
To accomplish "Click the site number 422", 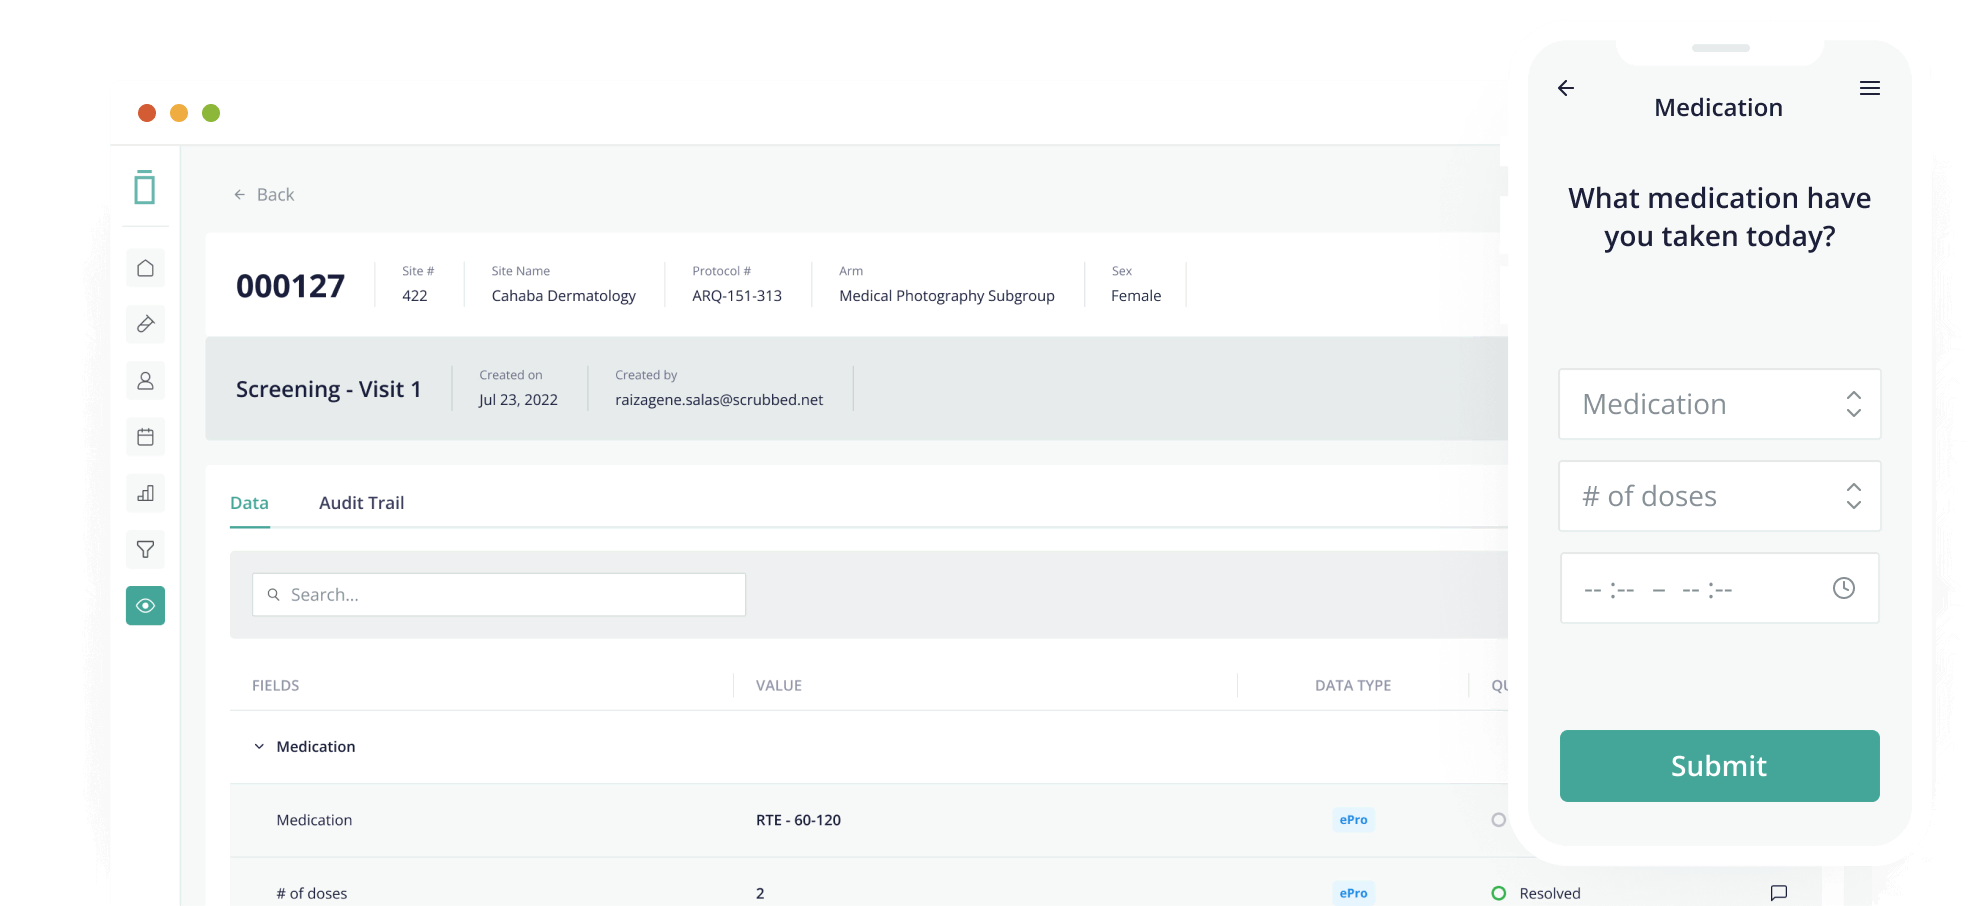I will click(x=415, y=296).
